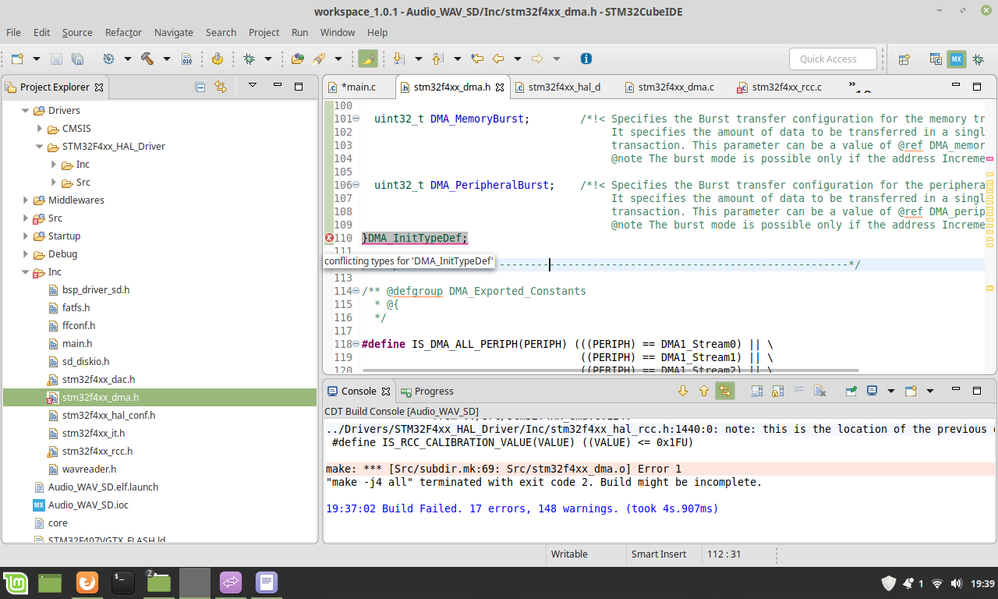Collapse the Drivers folder

click(x=25, y=111)
